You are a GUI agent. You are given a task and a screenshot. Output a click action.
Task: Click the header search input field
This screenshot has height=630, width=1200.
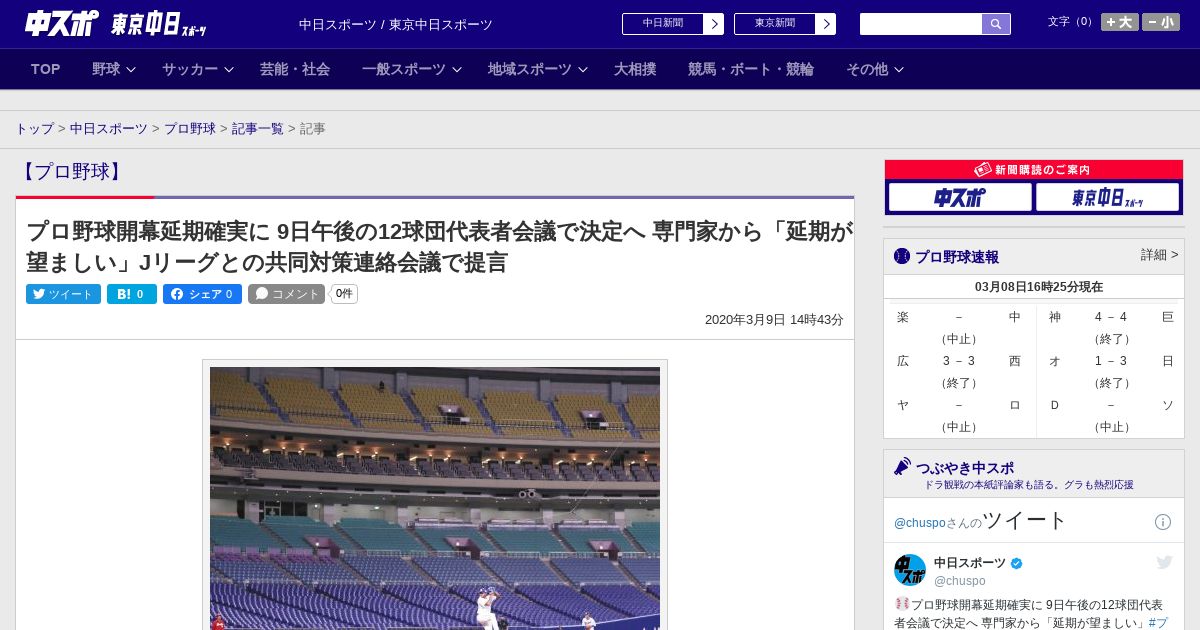click(x=921, y=24)
